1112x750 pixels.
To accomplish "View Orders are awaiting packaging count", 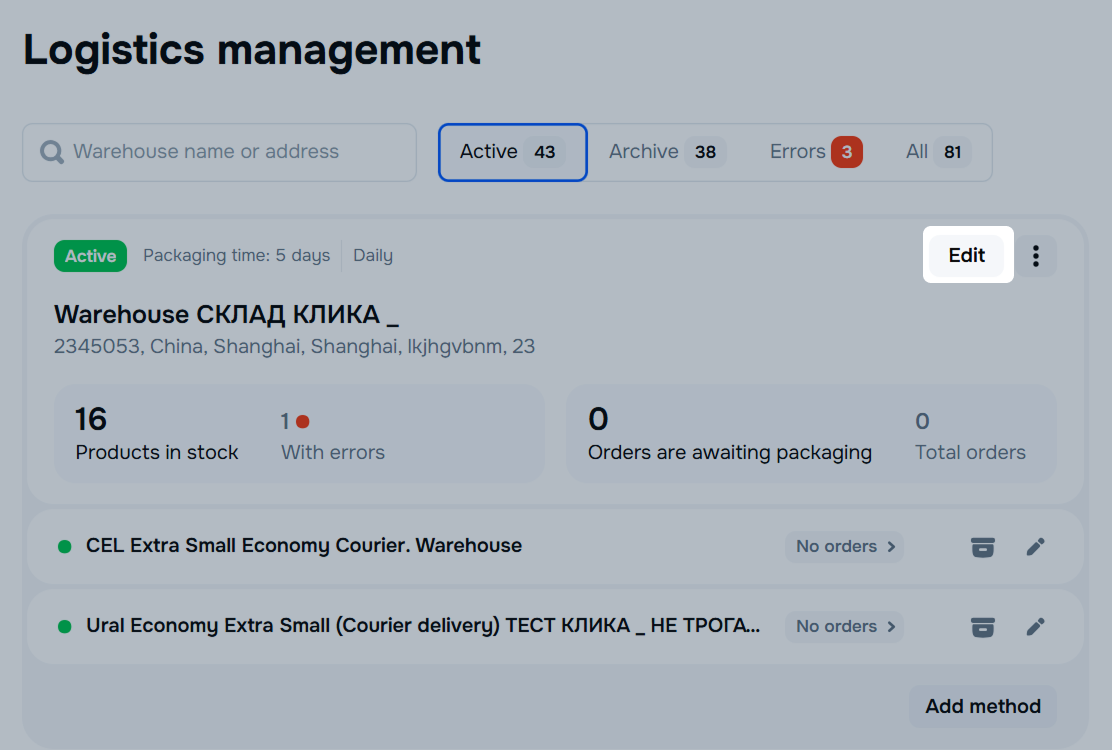I will tap(729, 434).
